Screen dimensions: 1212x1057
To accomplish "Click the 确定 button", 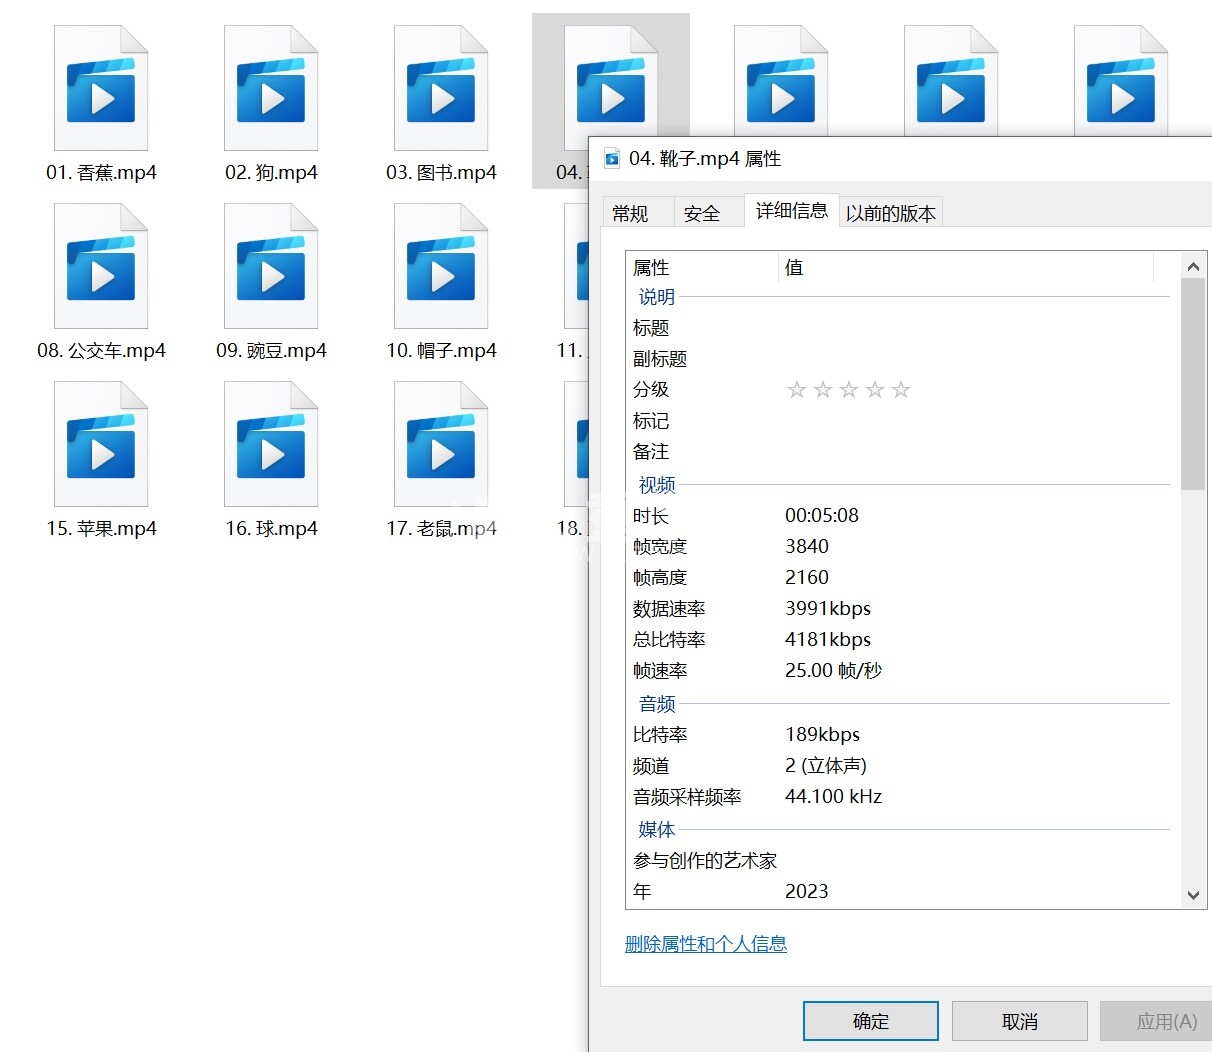I will click(x=870, y=1021).
